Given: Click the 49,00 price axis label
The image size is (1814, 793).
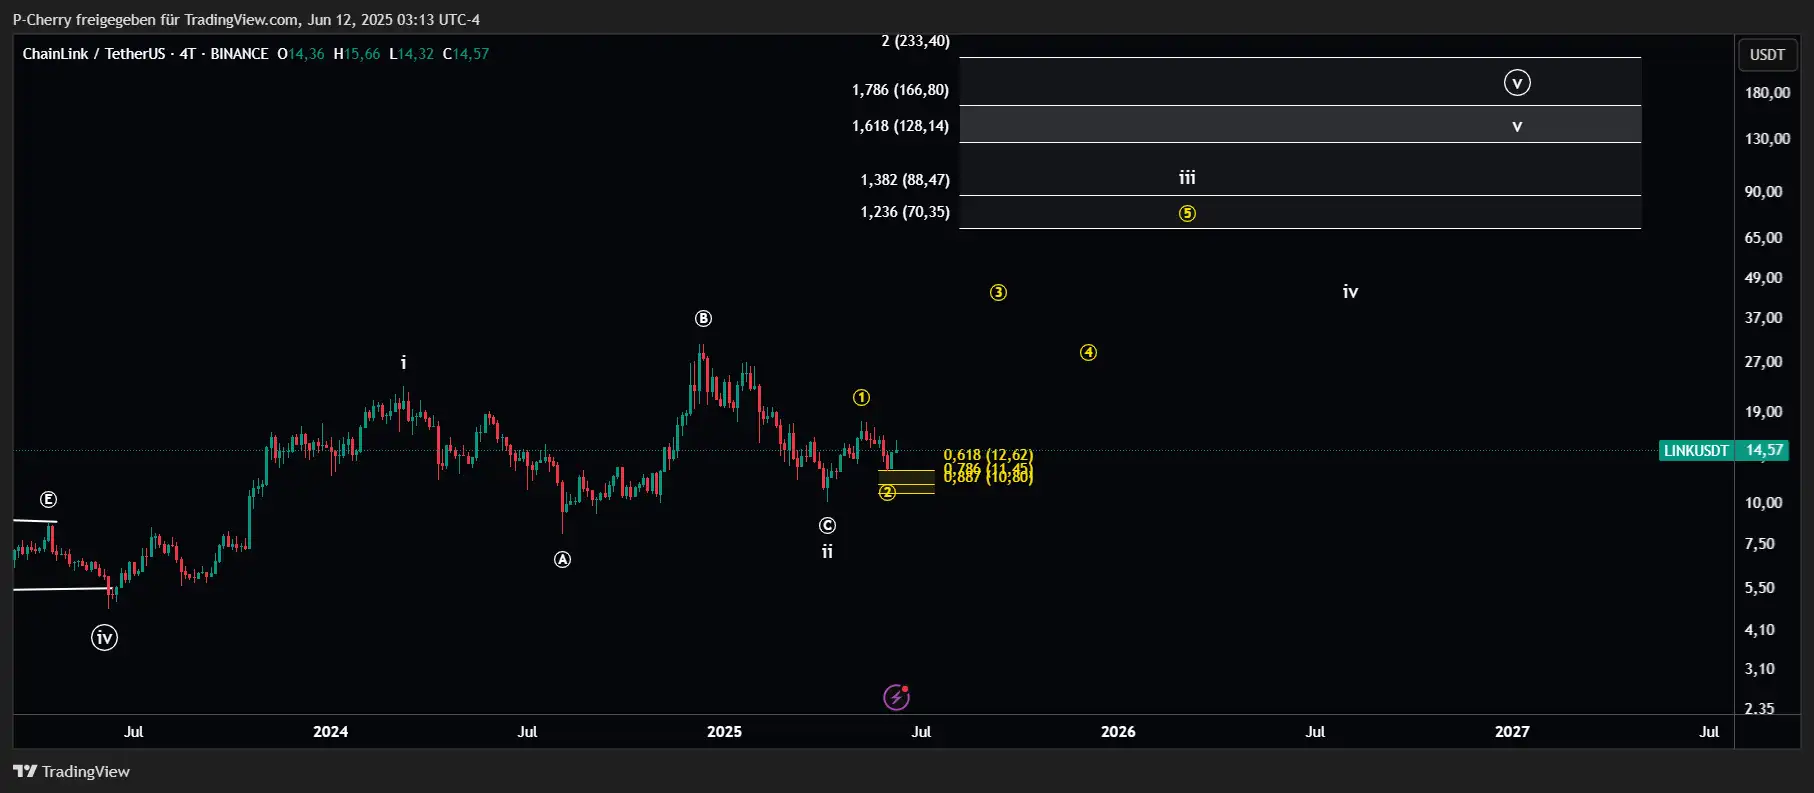Looking at the screenshot, I should click(x=1763, y=278).
